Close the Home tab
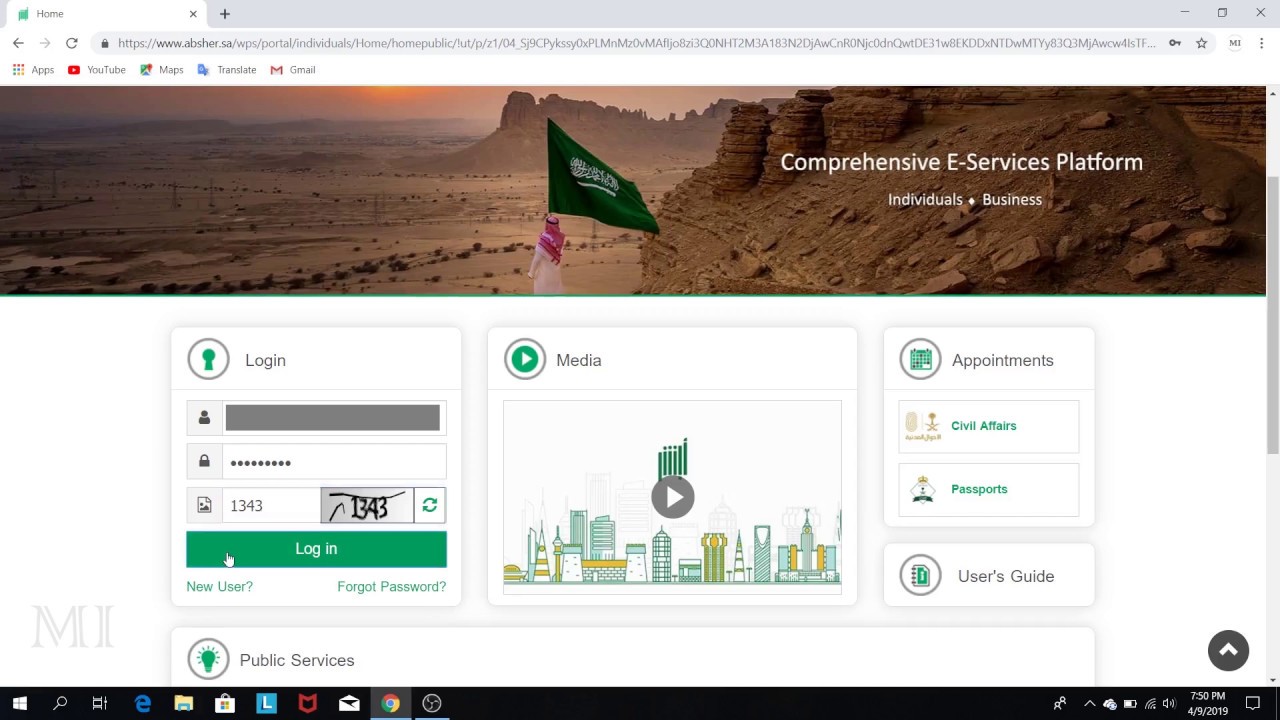This screenshot has height=720, width=1280. [193, 14]
